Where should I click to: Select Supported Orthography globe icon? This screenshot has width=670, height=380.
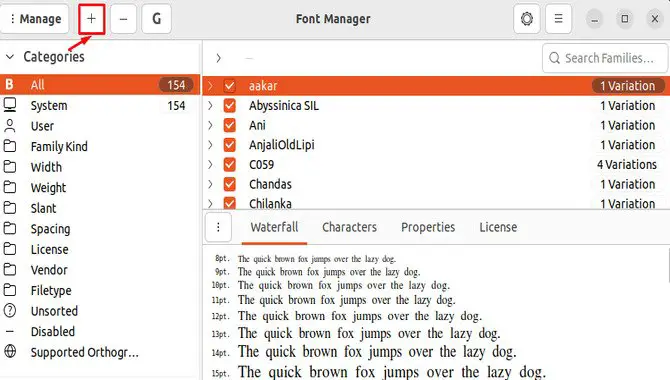coord(10,351)
